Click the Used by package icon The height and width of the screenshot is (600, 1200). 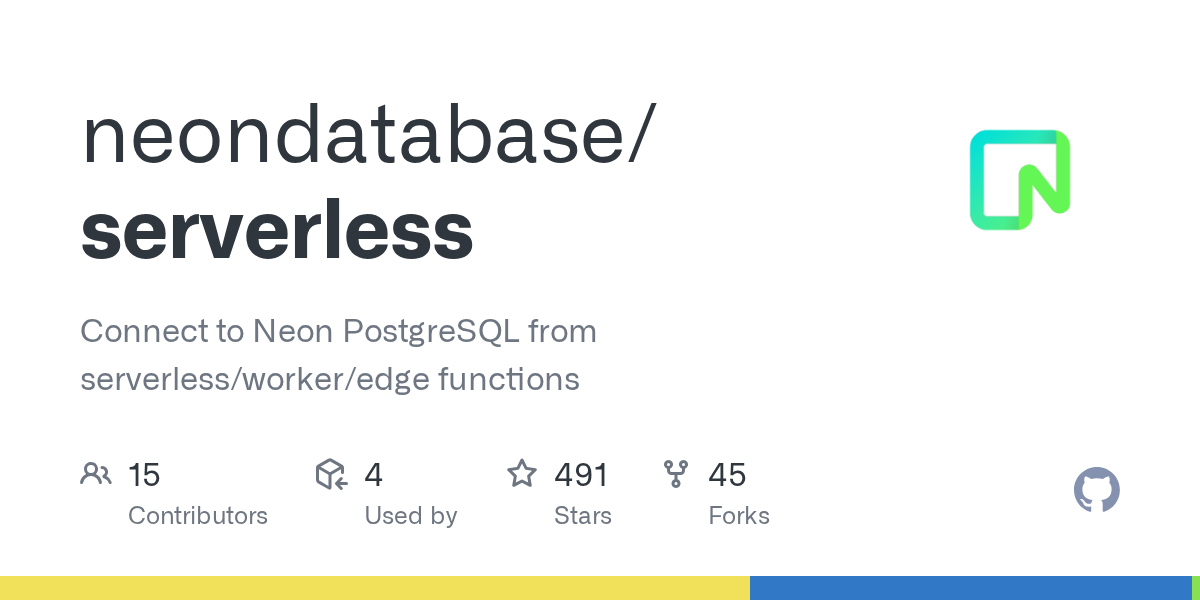click(x=331, y=474)
